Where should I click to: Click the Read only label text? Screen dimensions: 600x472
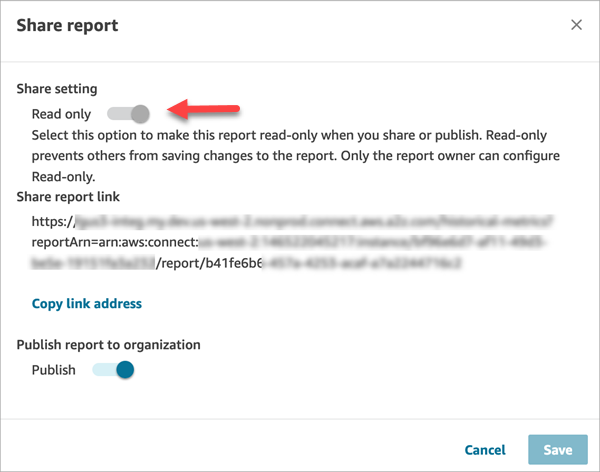(60, 114)
